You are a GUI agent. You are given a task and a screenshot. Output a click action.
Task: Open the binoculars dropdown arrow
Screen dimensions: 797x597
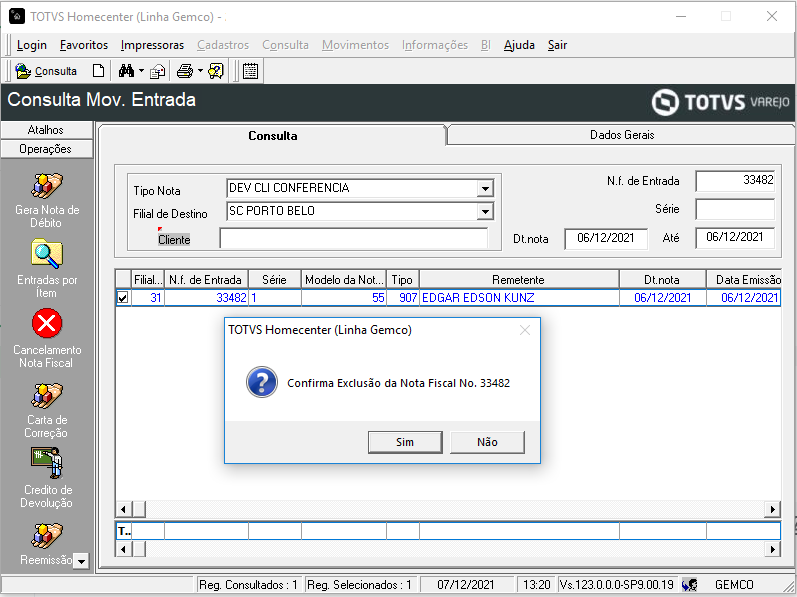click(141, 71)
